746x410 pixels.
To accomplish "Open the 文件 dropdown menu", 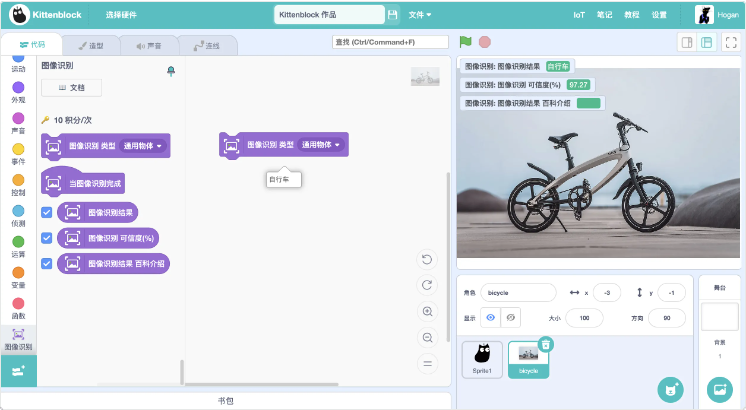I will [420, 15].
